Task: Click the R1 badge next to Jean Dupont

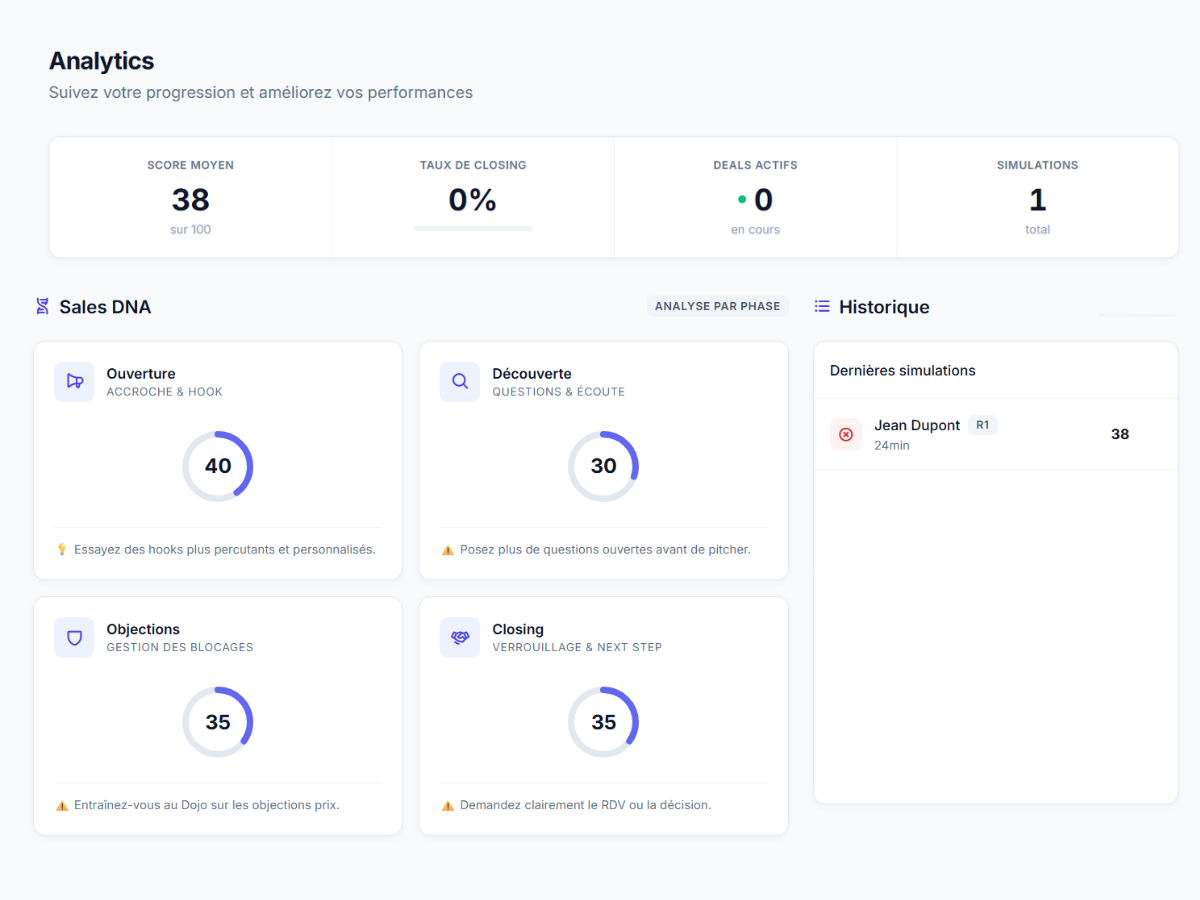Action: point(982,424)
